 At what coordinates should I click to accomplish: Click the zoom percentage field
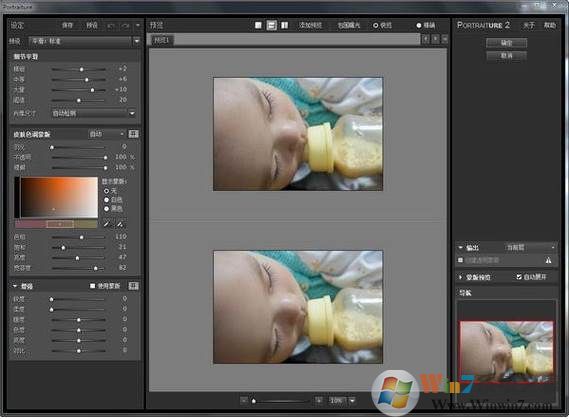coord(337,400)
